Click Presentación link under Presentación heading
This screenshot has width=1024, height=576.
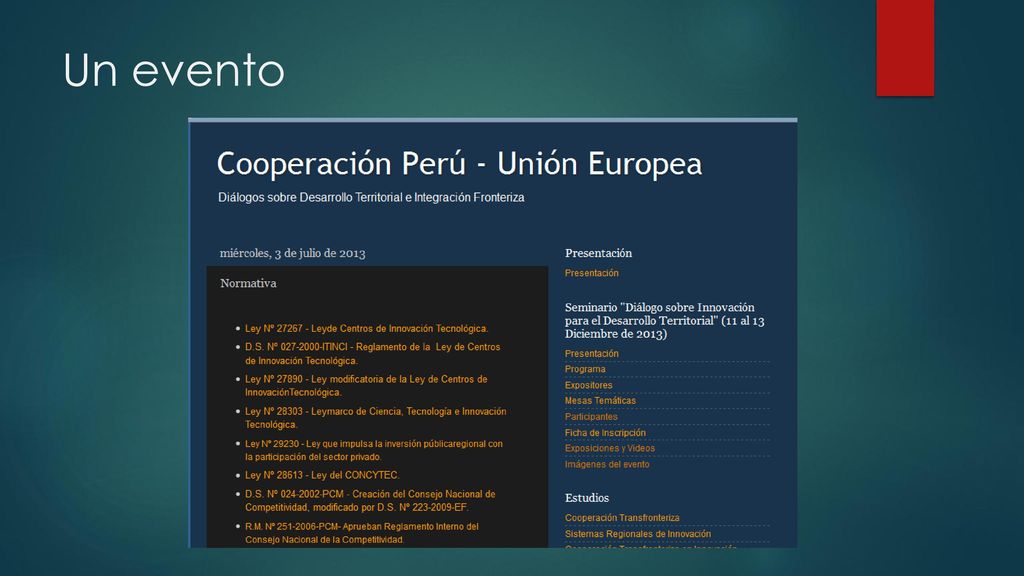tap(592, 273)
